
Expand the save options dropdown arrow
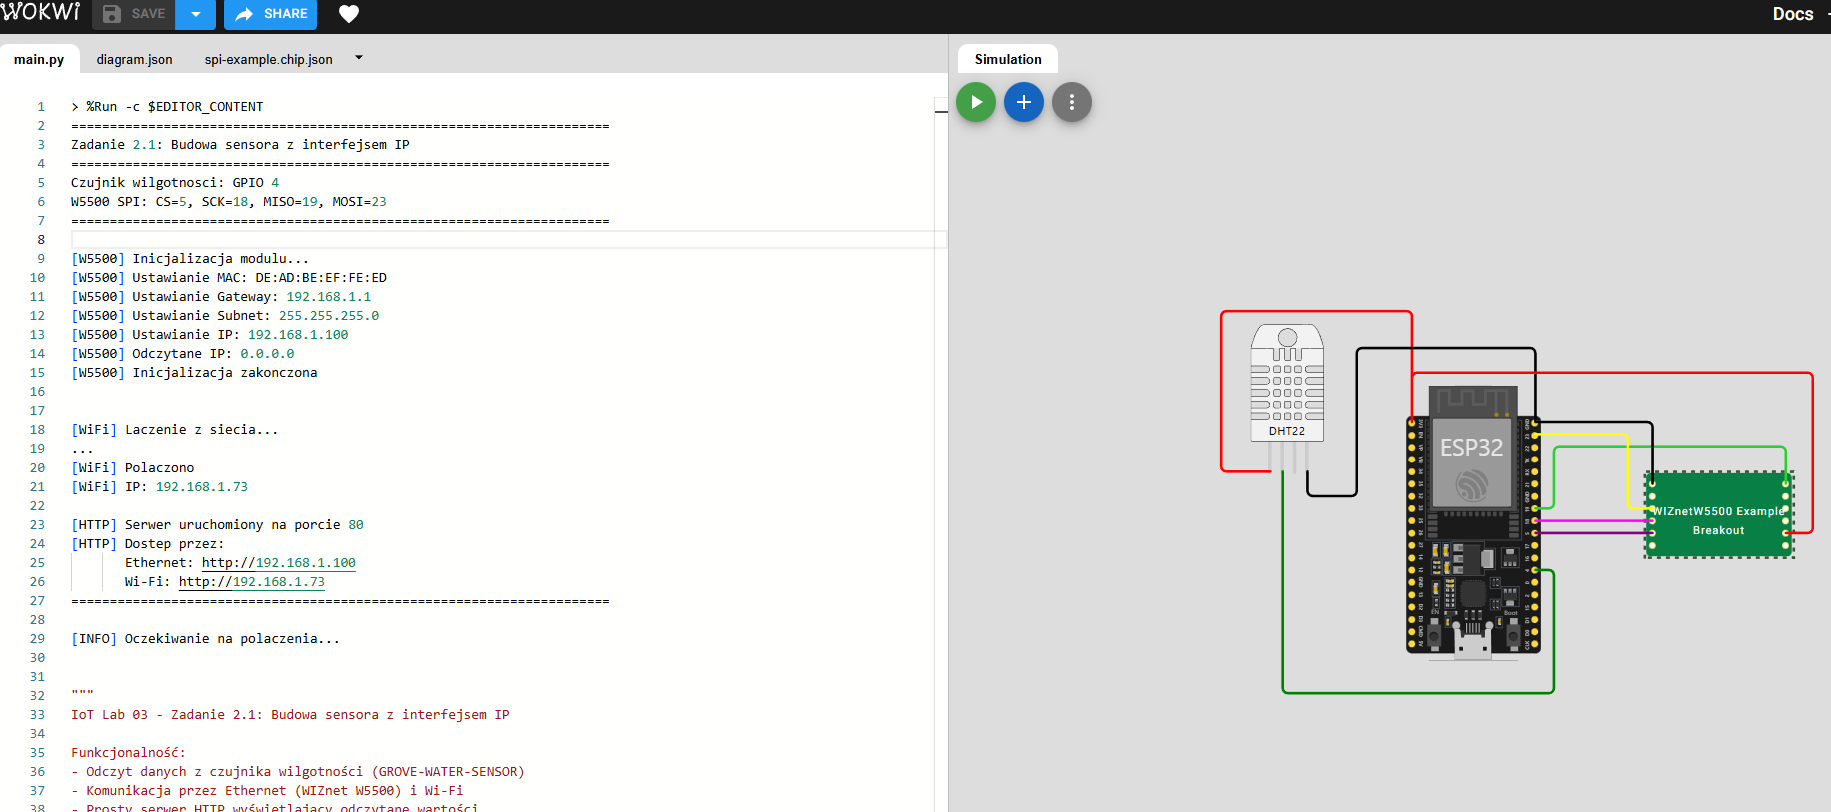(x=196, y=14)
